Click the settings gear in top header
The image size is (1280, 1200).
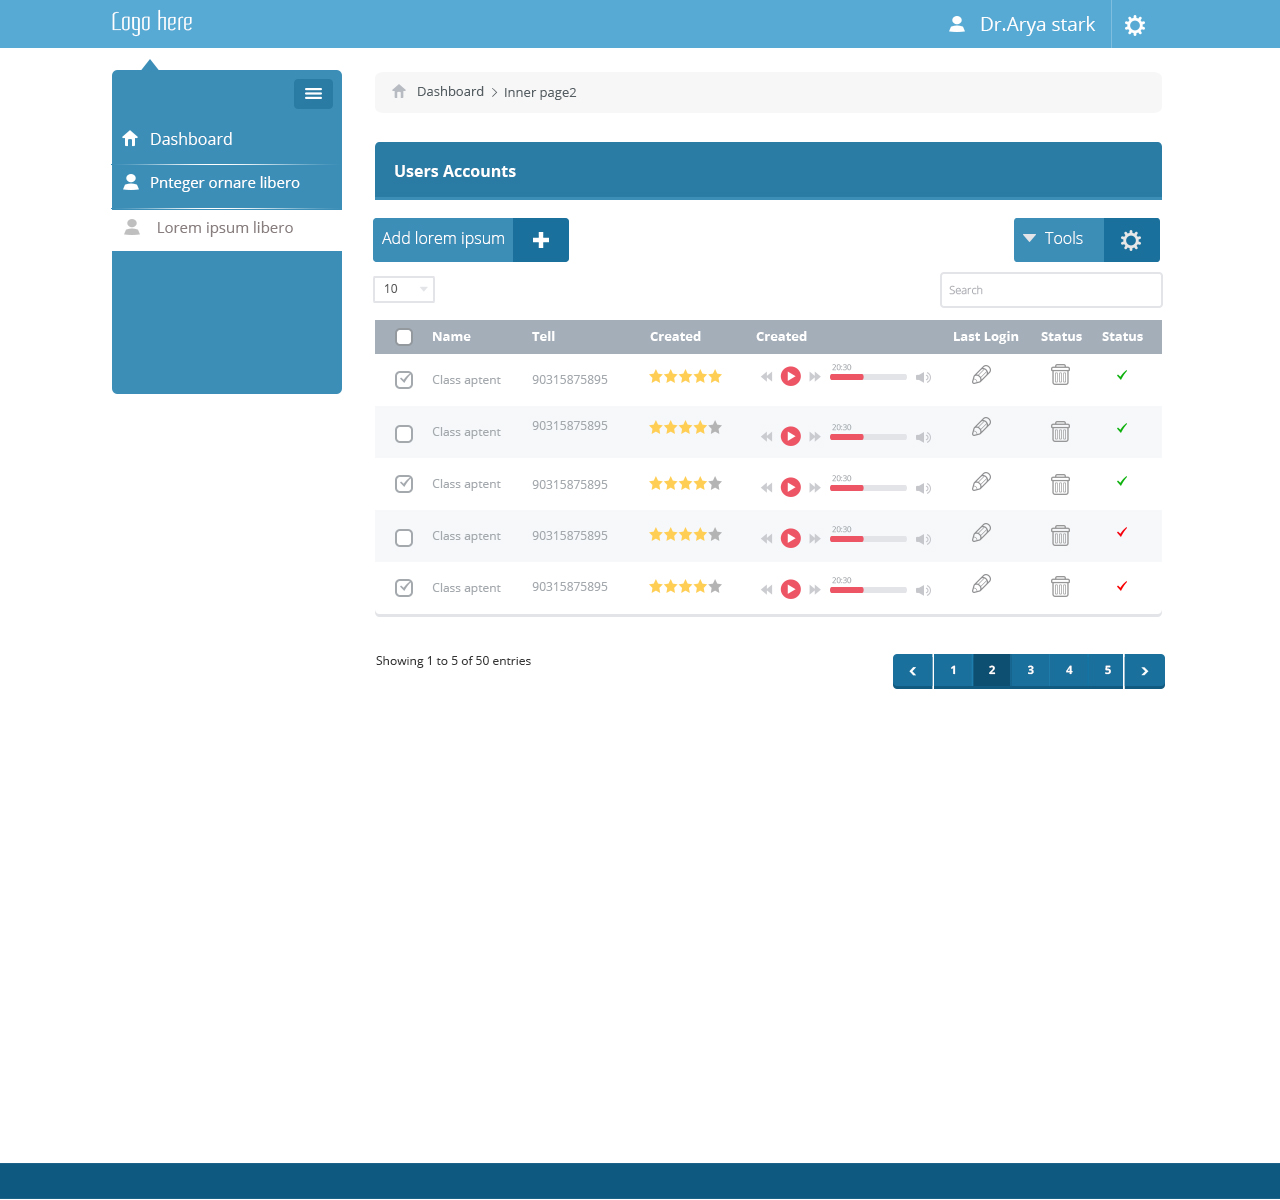1134,25
